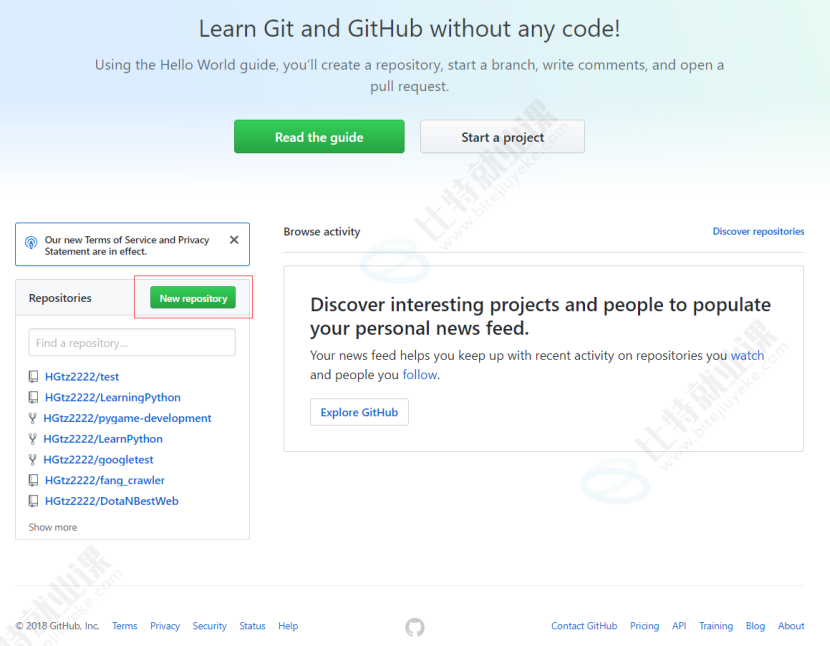This screenshot has height=646, width=830.
Task: Open HGtz2222/LearnPython repository
Action: click(x=103, y=438)
